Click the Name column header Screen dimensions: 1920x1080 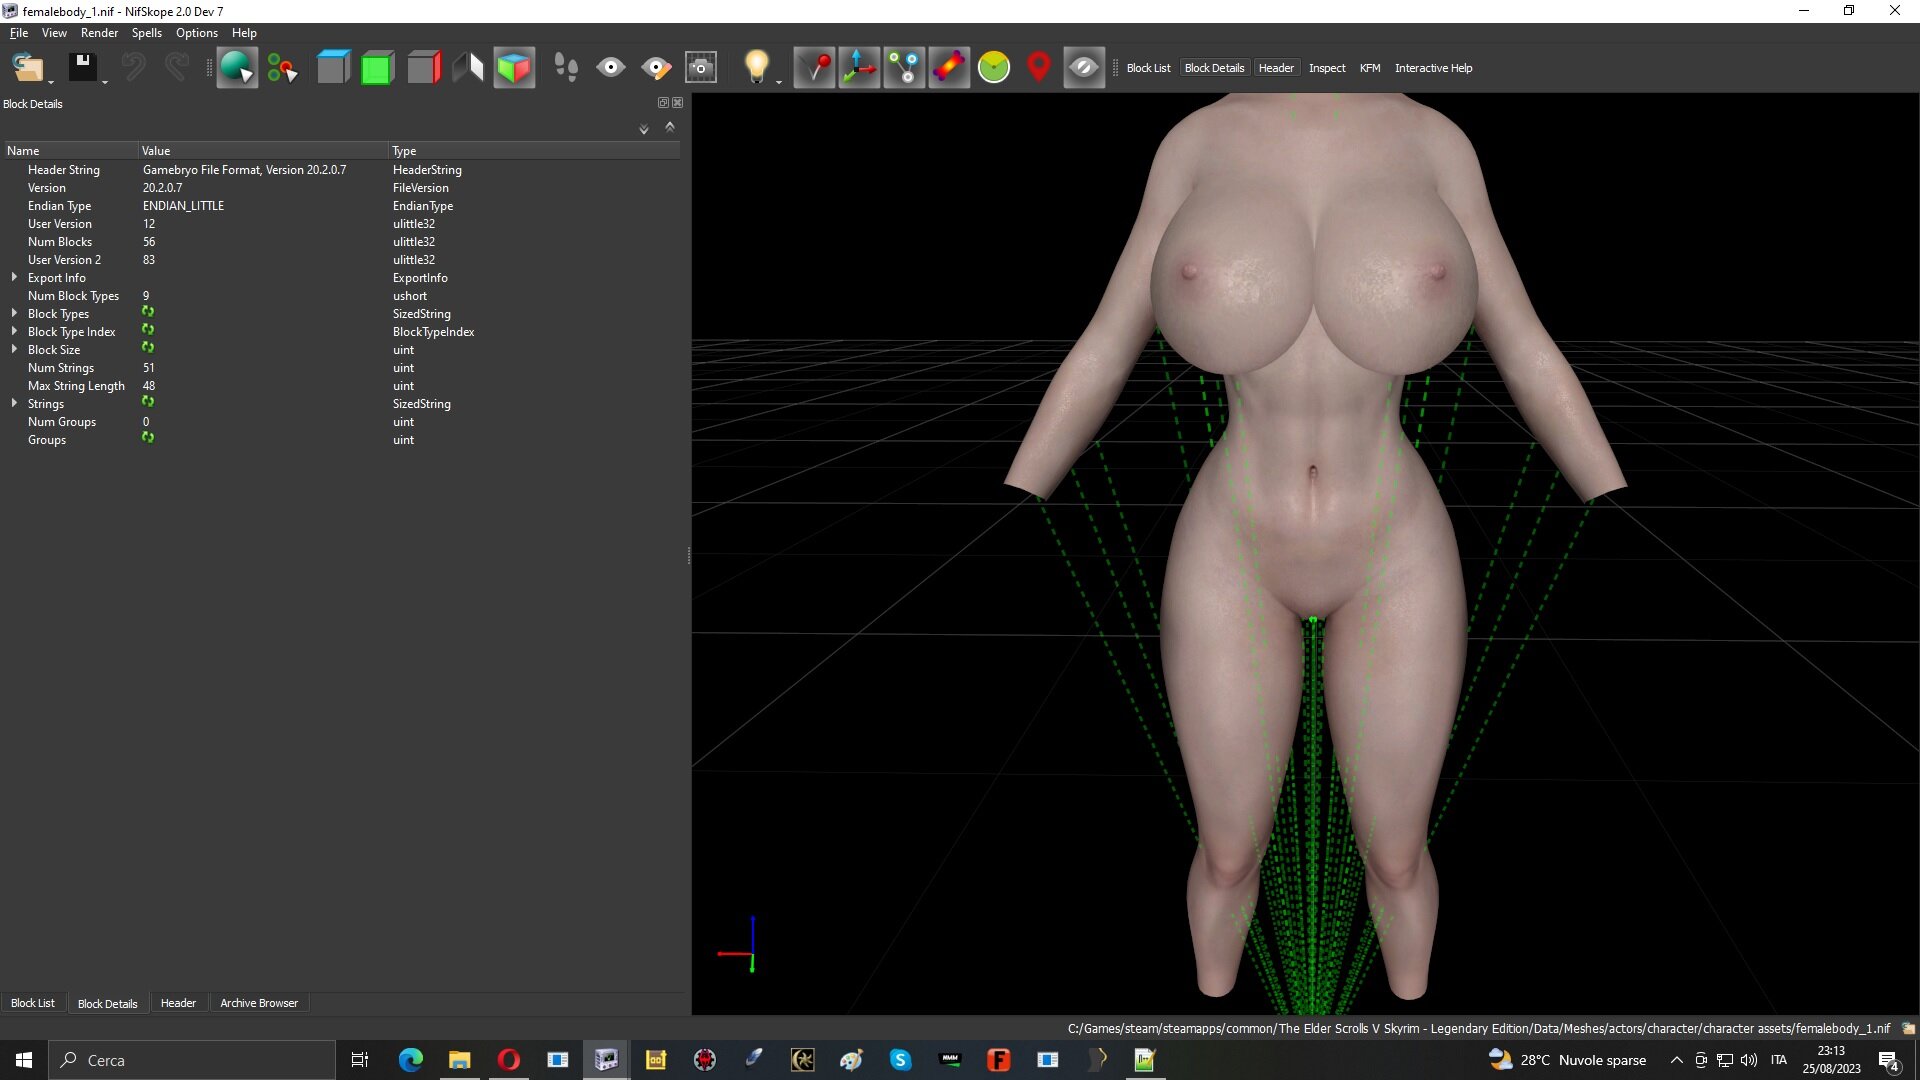click(x=69, y=151)
